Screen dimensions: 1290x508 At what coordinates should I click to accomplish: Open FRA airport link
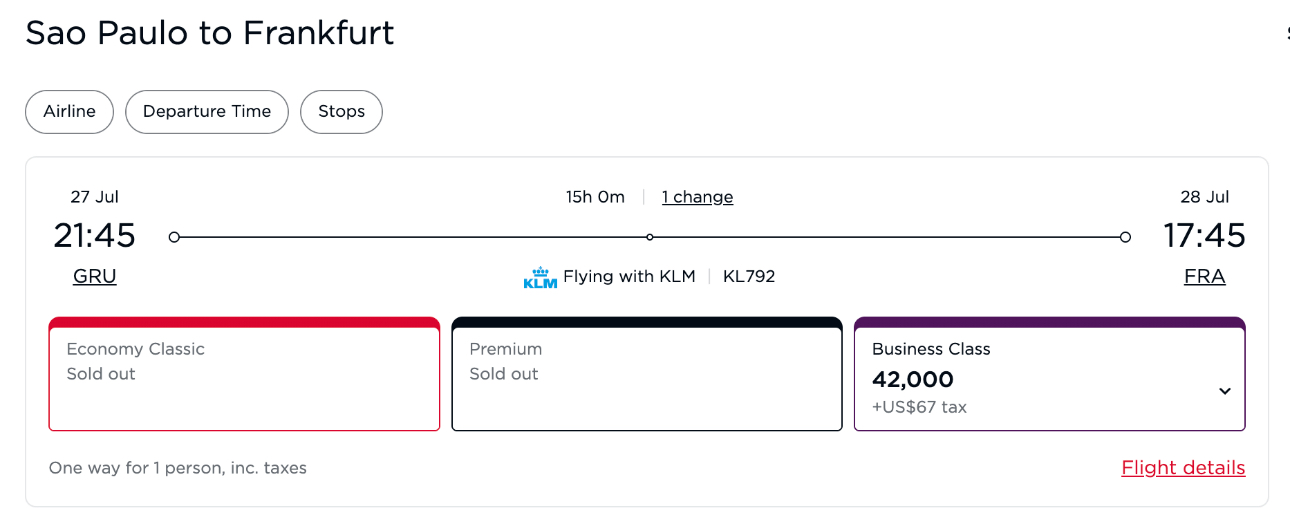coord(1204,277)
